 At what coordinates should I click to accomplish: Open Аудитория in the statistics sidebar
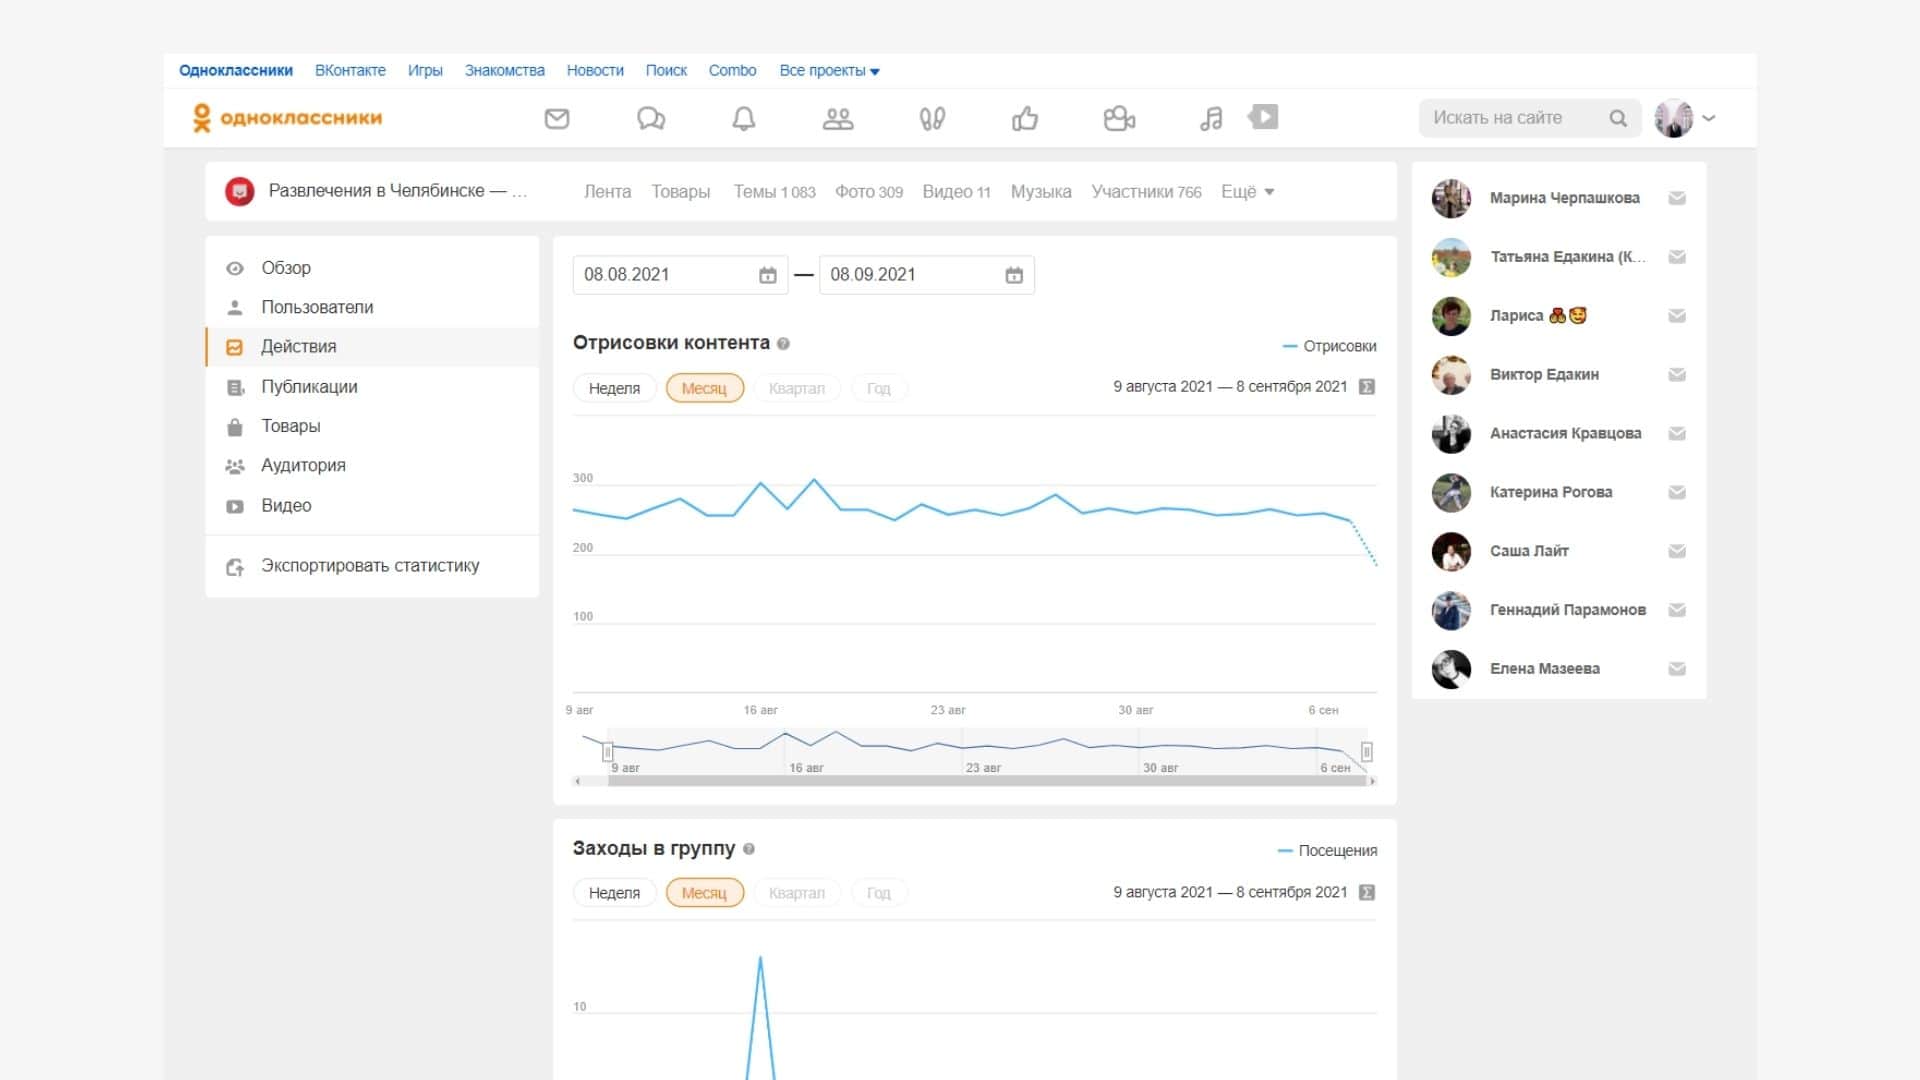coord(303,465)
